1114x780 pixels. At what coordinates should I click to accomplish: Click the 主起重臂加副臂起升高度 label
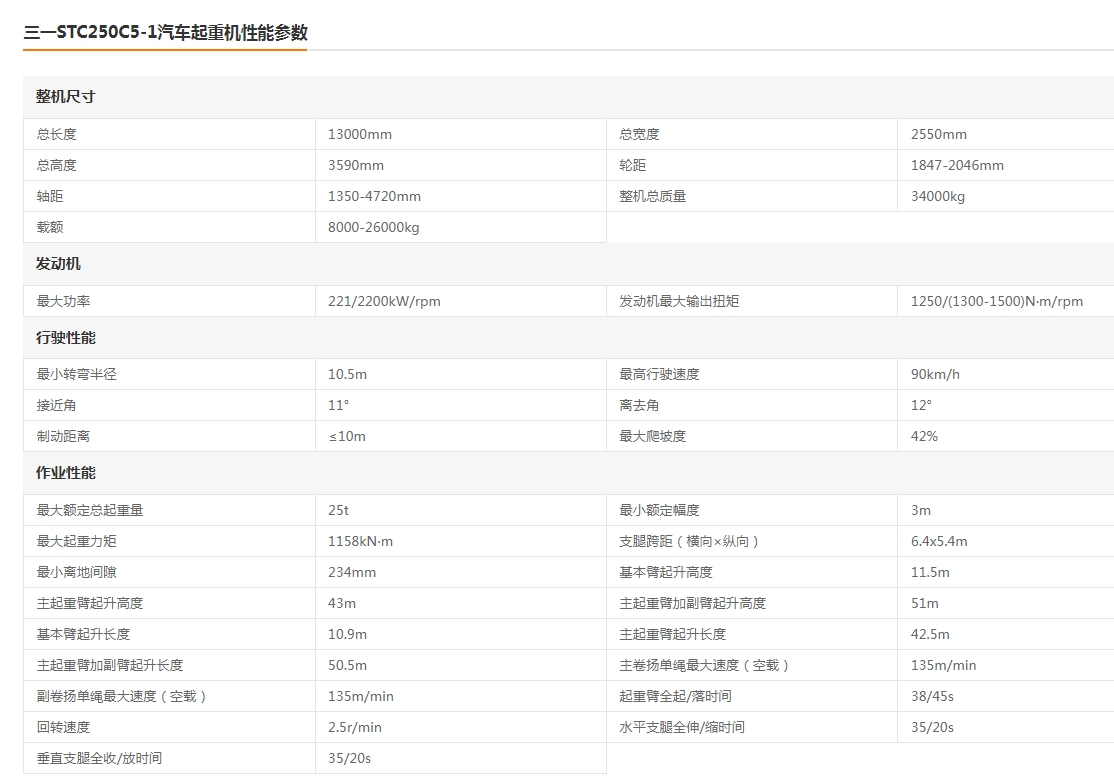click(x=693, y=603)
